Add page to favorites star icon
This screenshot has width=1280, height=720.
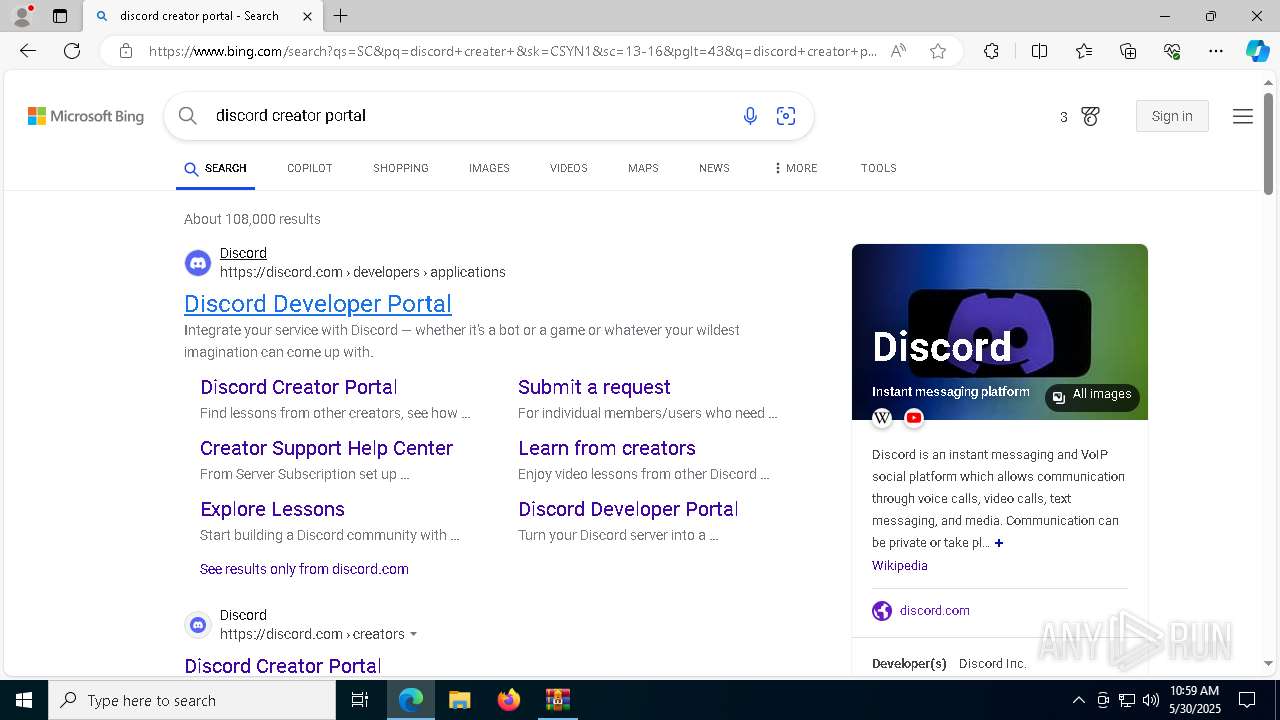point(938,51)
